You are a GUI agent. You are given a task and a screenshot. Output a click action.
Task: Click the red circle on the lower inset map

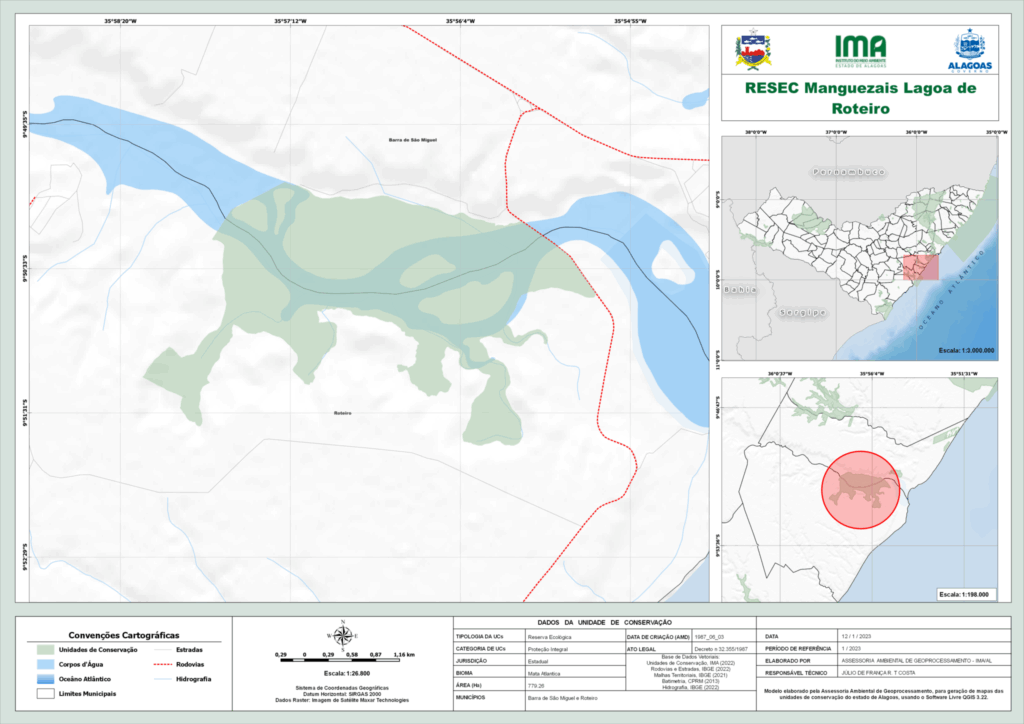coord(860,490)
